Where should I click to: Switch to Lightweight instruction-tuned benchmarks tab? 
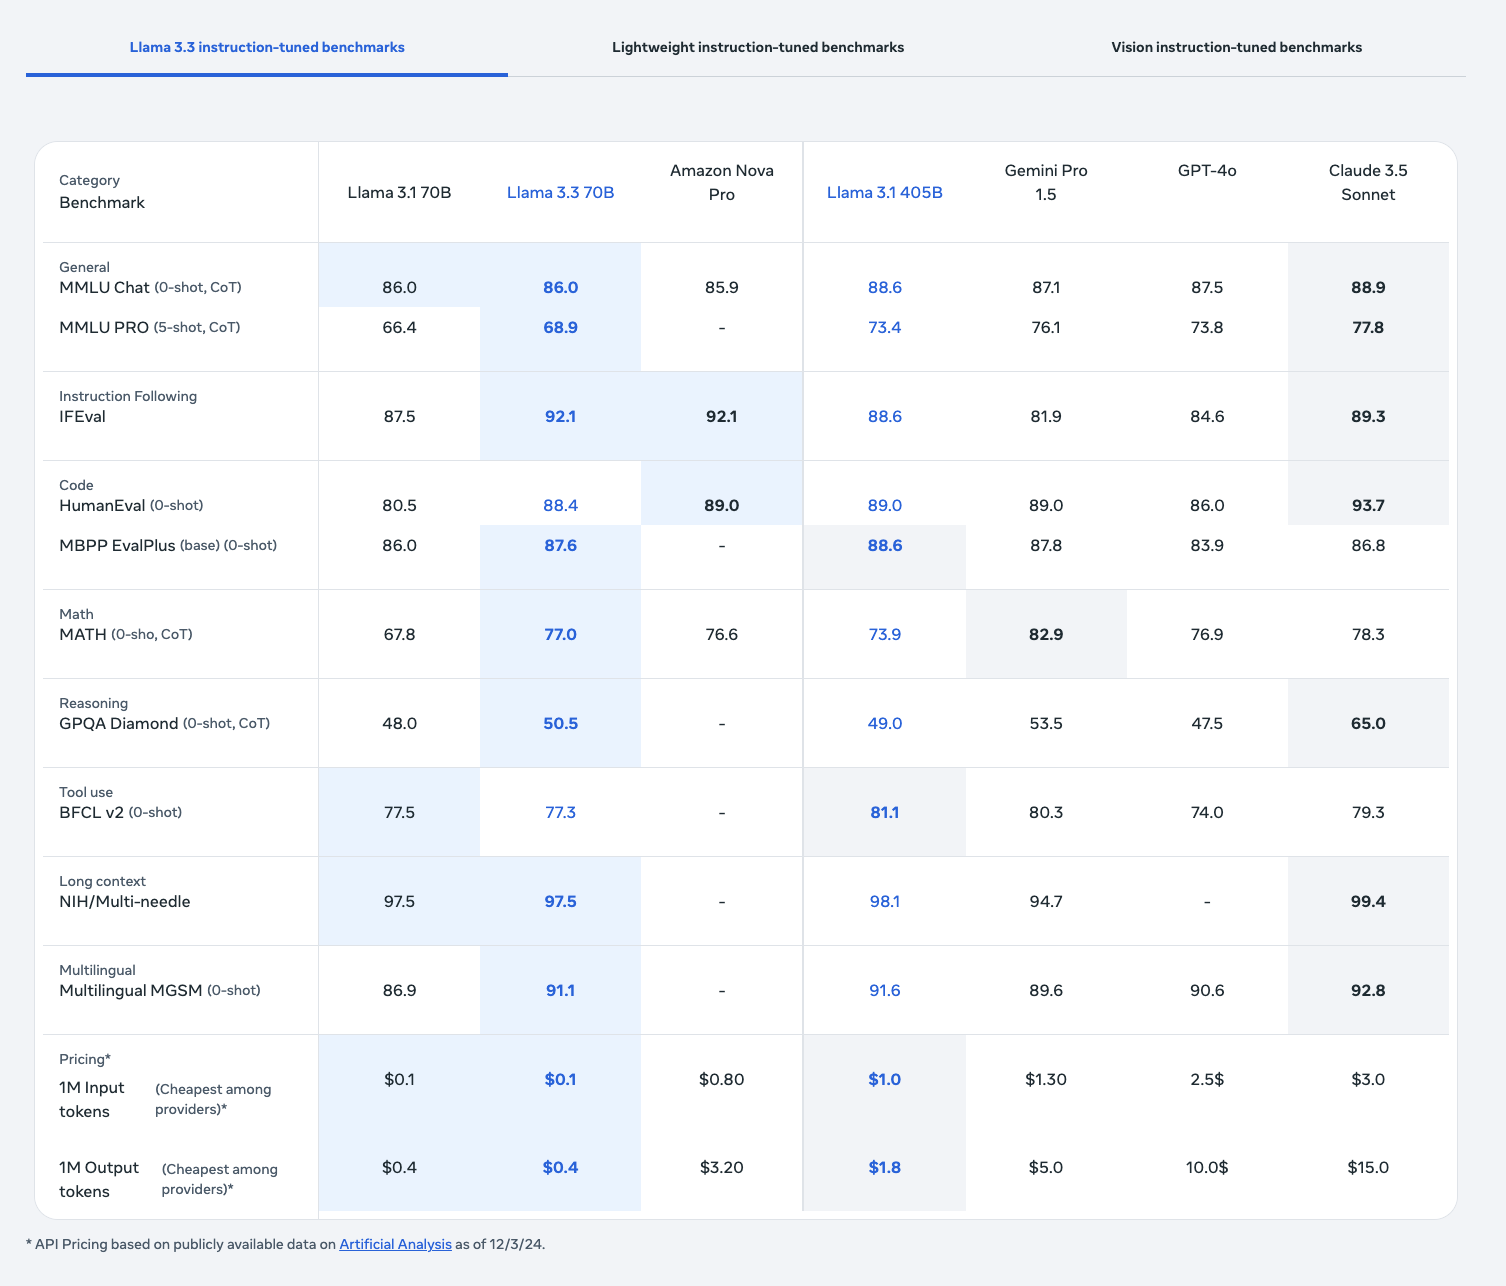758,47
